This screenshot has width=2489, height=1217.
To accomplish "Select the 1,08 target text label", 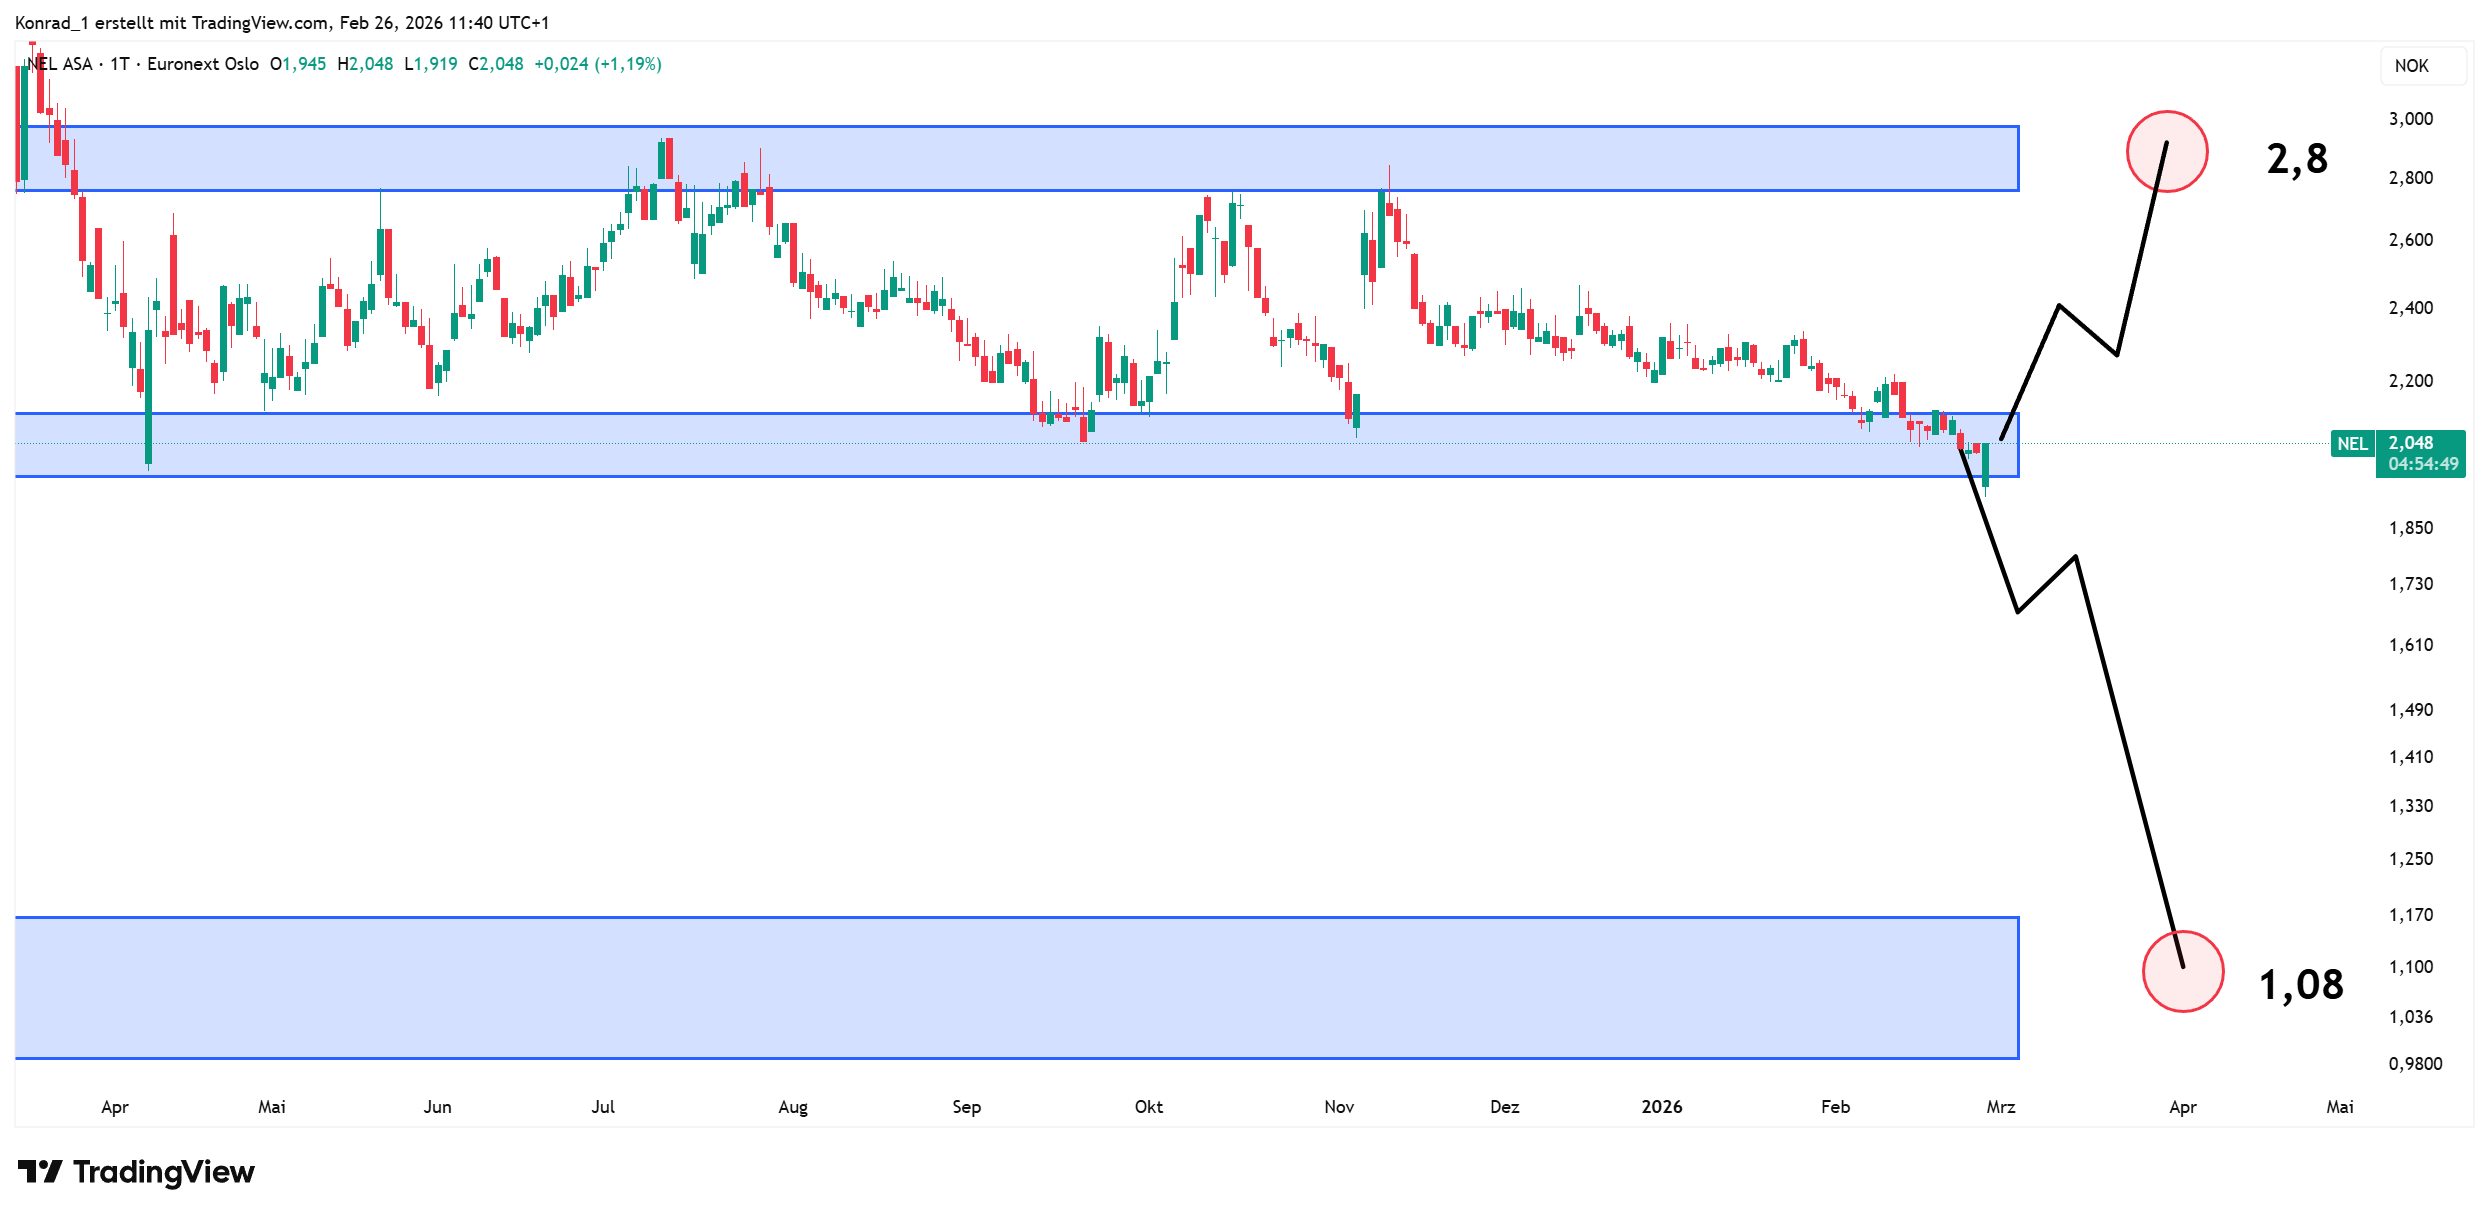I will (x=2301, y=985).
